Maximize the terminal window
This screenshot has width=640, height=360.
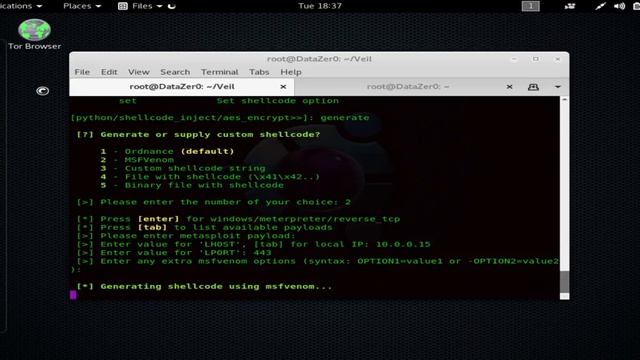pos(536,59)
